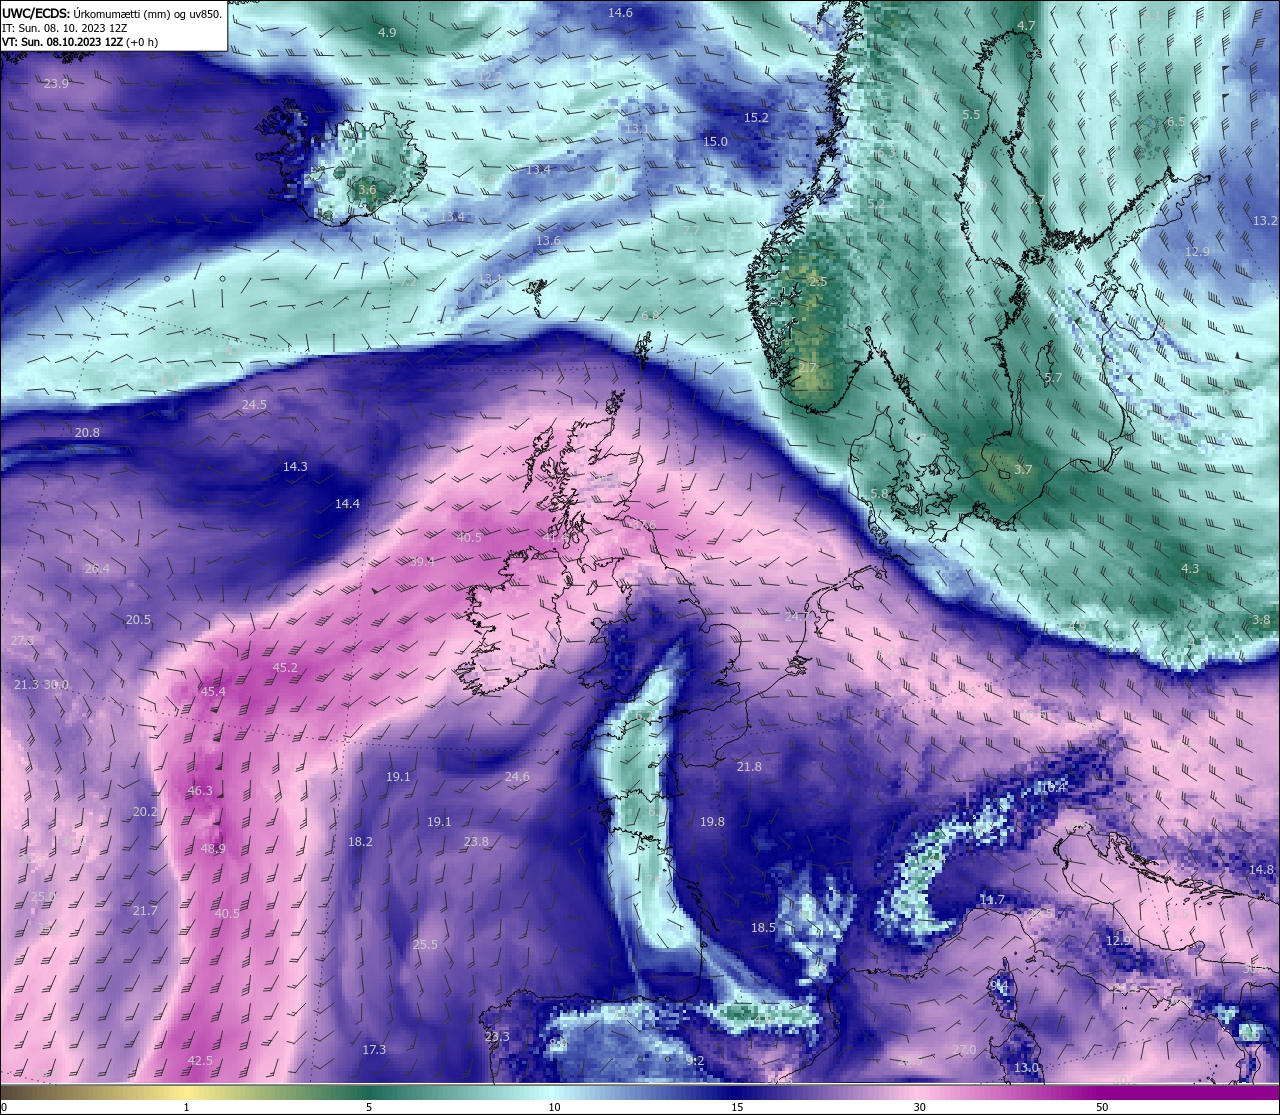Click the map value '3.6' over Iceland

coord(367,189)
